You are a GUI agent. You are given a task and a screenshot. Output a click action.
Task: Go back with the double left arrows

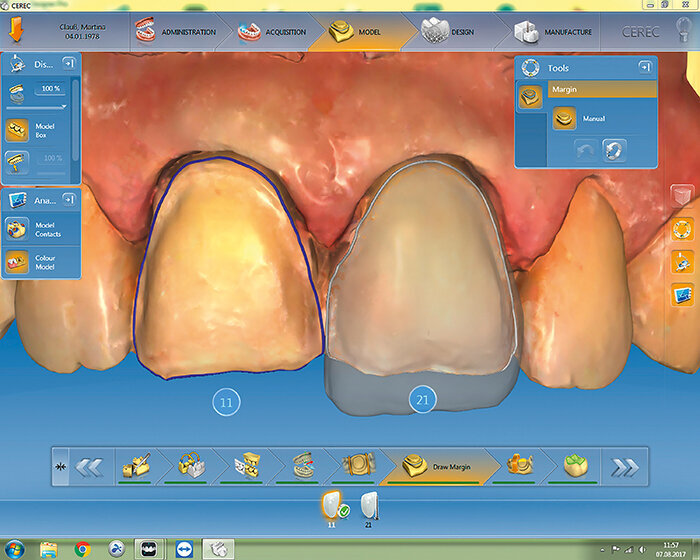point(90,467)
